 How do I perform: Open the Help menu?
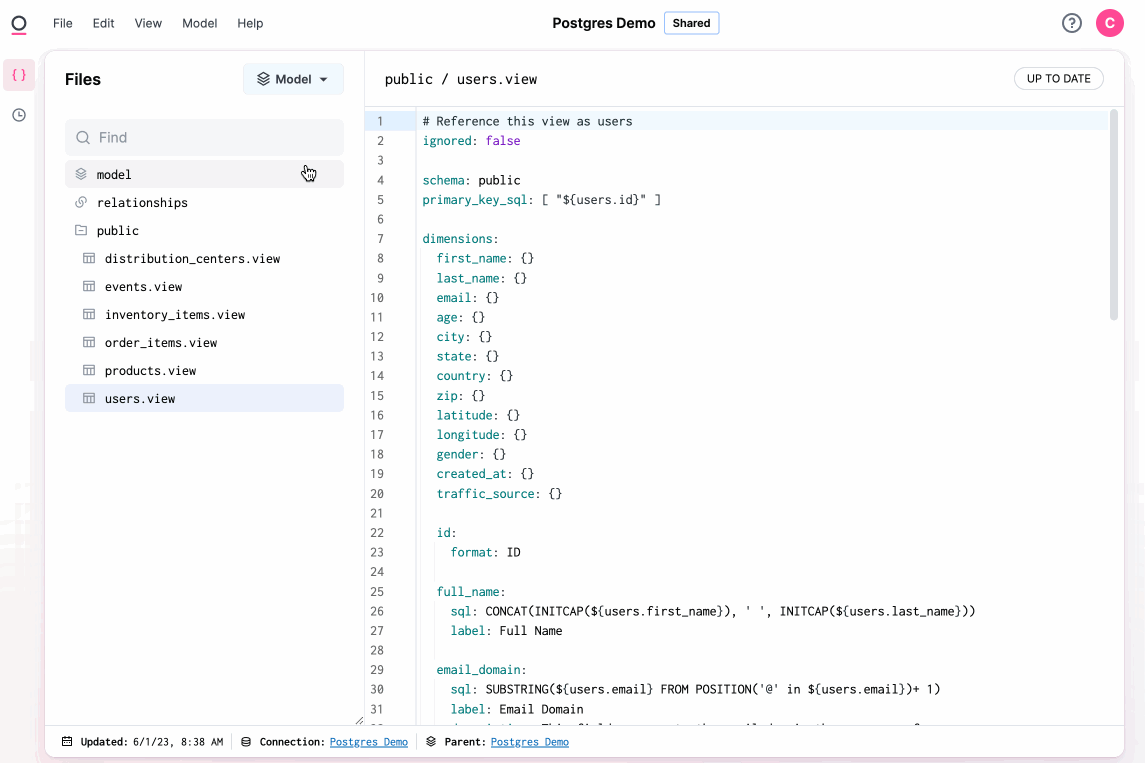pyautogui.click(x=250, y=23)
